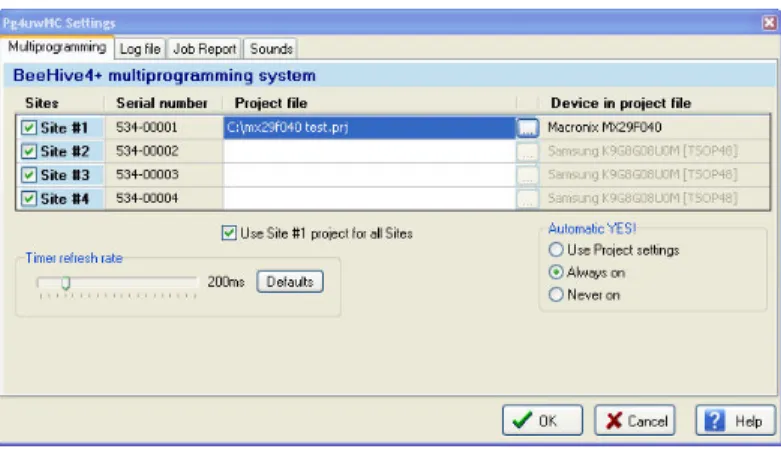Image resolution: width=781 pixels, height=449 pixels.
Task: Click browse button in Site #3 row
Action: coord(527,175)
